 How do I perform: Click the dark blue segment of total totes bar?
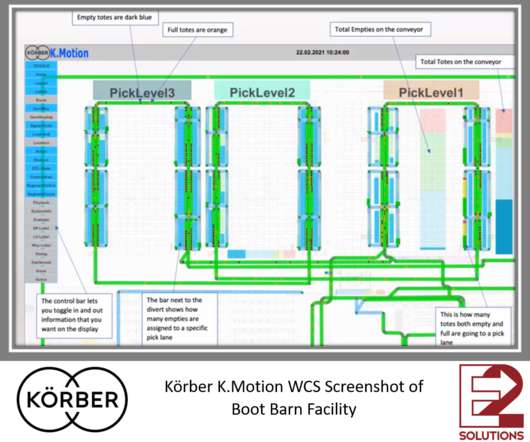click(x=504, y=226)
